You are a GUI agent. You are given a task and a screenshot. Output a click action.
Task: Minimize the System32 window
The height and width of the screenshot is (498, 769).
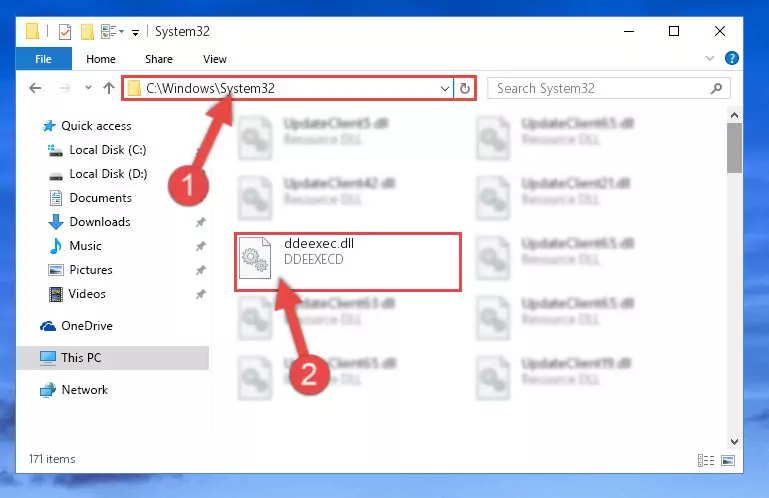[x=629, y=31]
